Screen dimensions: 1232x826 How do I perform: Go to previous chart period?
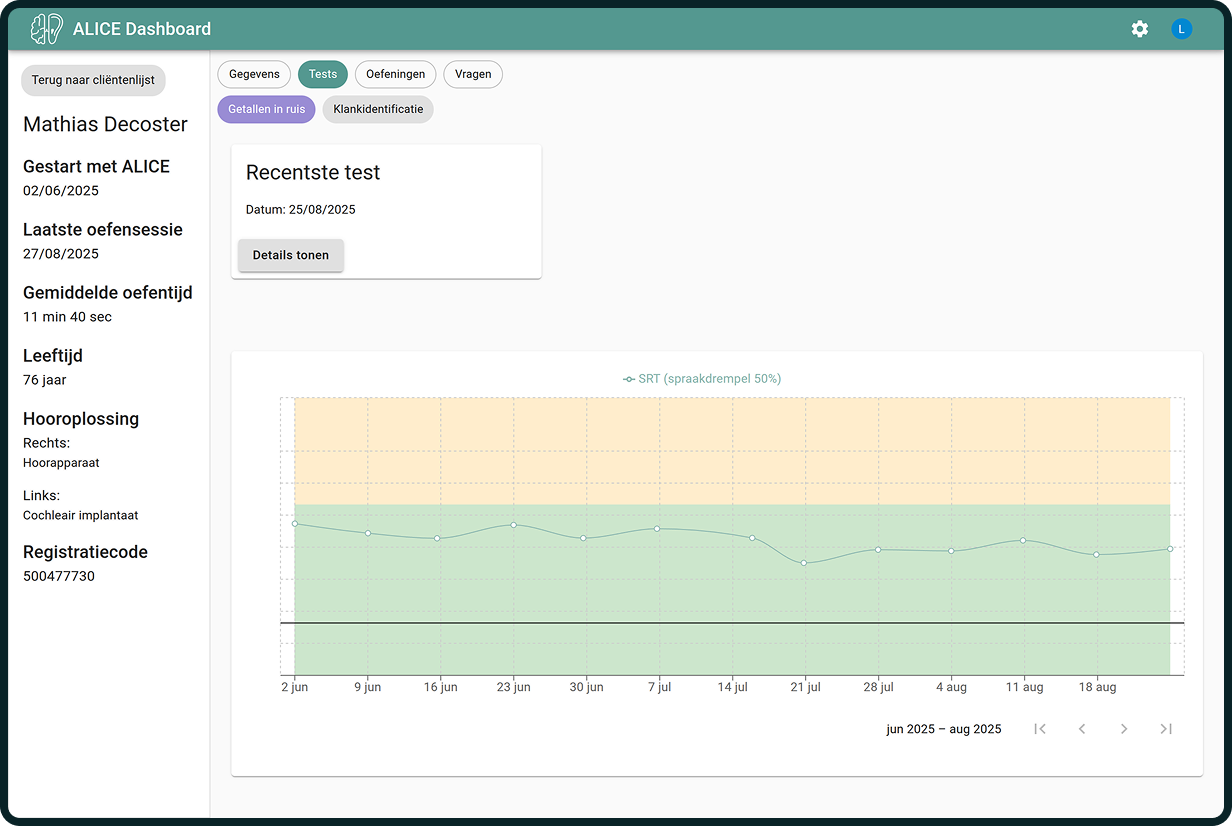point(1082,729)
